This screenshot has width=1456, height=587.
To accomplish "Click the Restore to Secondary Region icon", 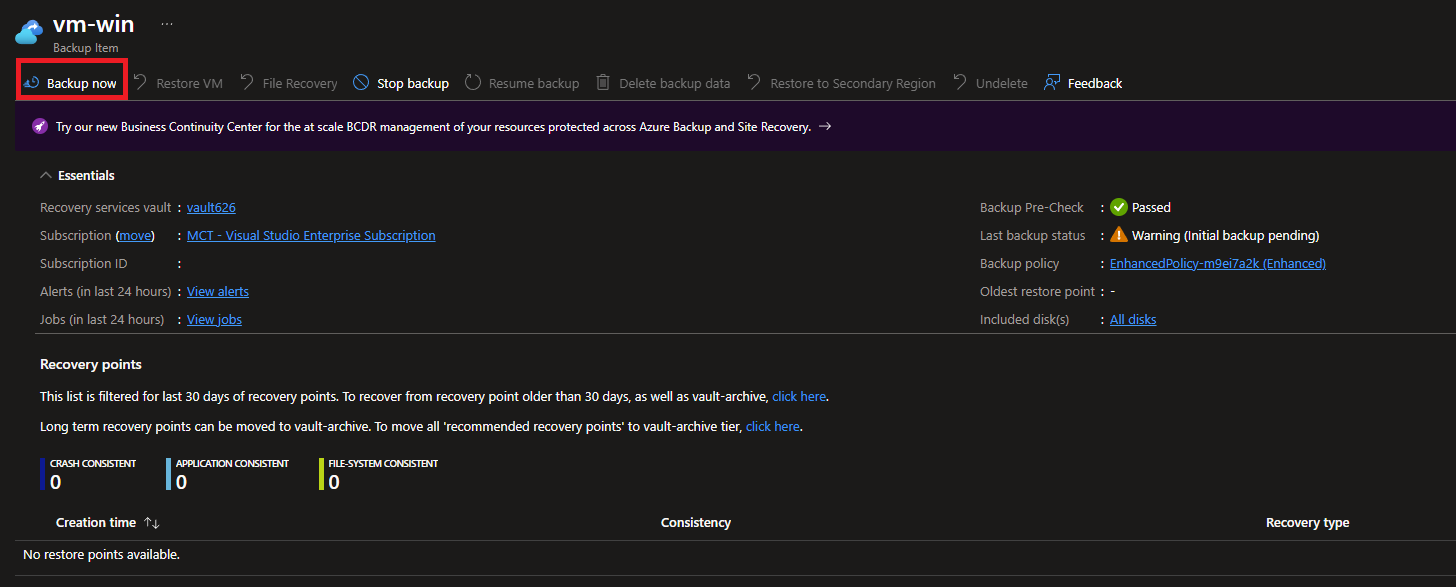I will point(754,82).
